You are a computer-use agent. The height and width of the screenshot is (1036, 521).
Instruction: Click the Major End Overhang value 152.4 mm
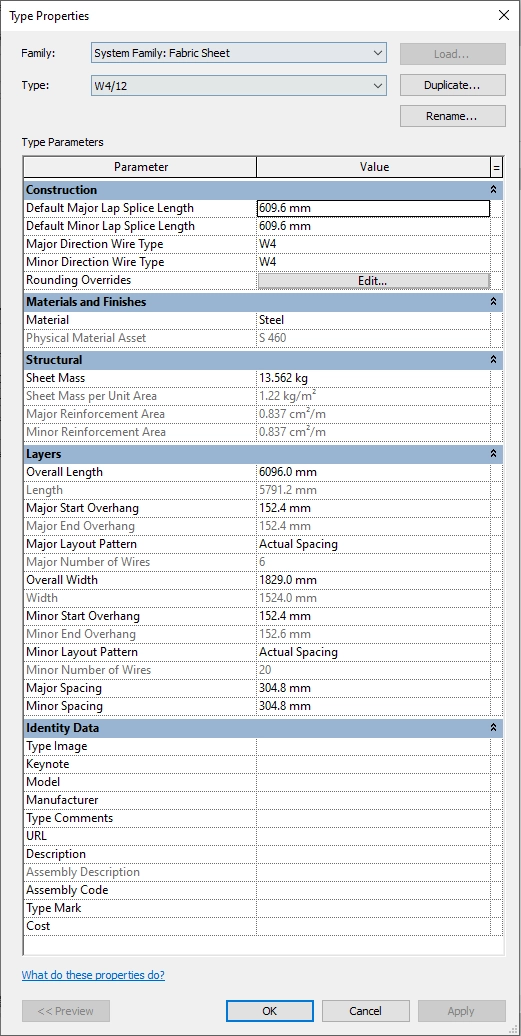pos(373,526)
